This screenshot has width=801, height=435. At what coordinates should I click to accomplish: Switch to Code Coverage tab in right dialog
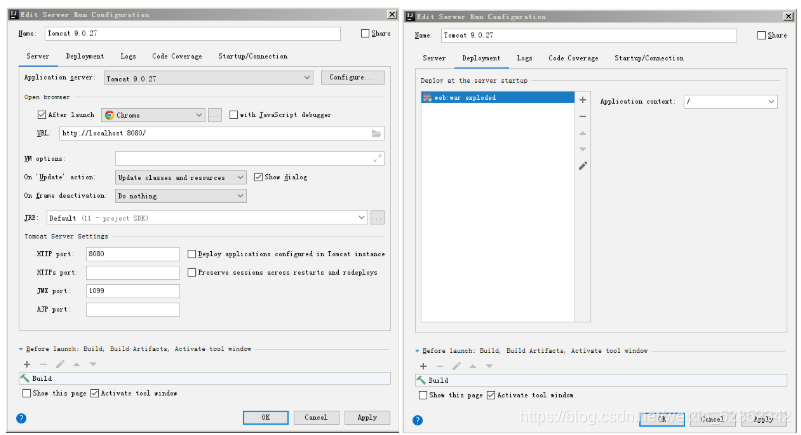pos(574,58)
